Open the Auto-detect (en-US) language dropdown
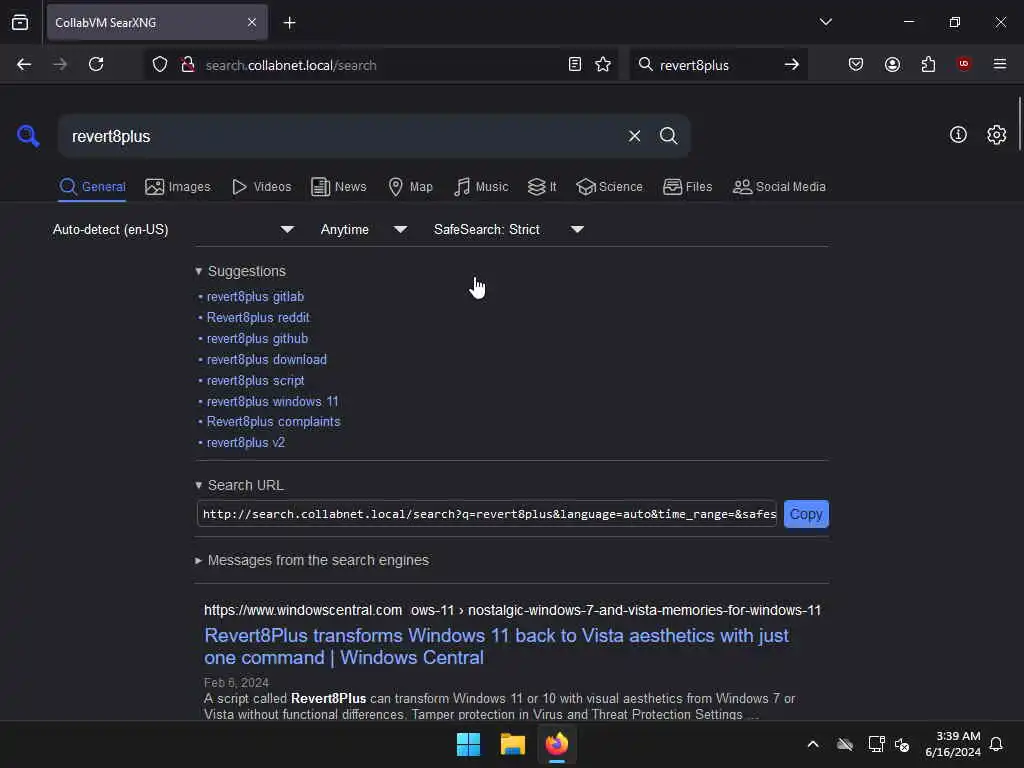 (173, 229)
